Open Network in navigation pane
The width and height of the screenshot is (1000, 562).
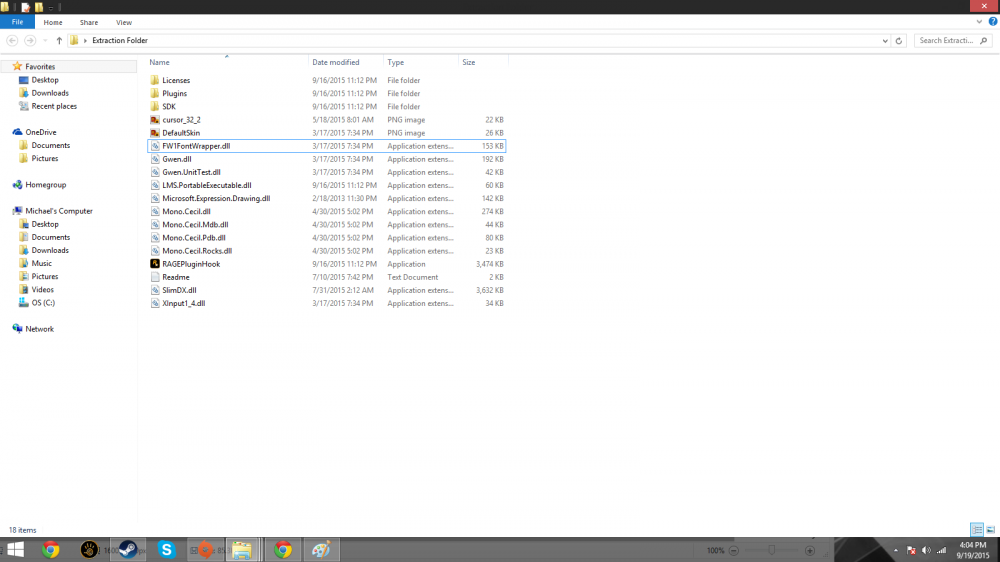40,329
